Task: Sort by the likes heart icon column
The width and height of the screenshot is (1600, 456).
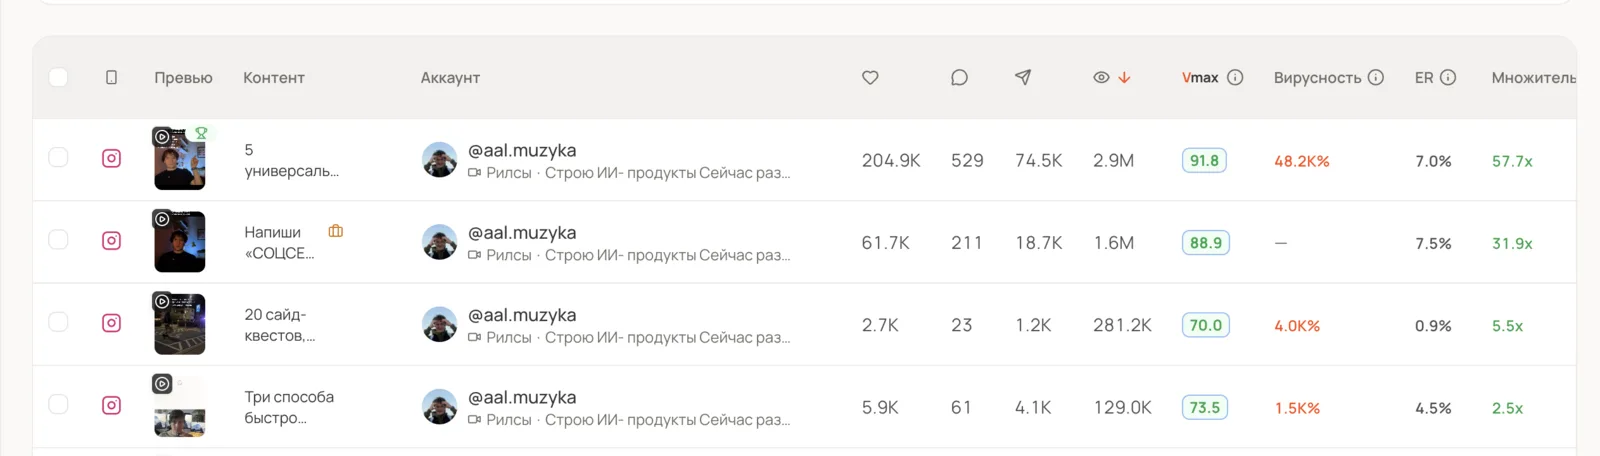Action: coord(870,77)
